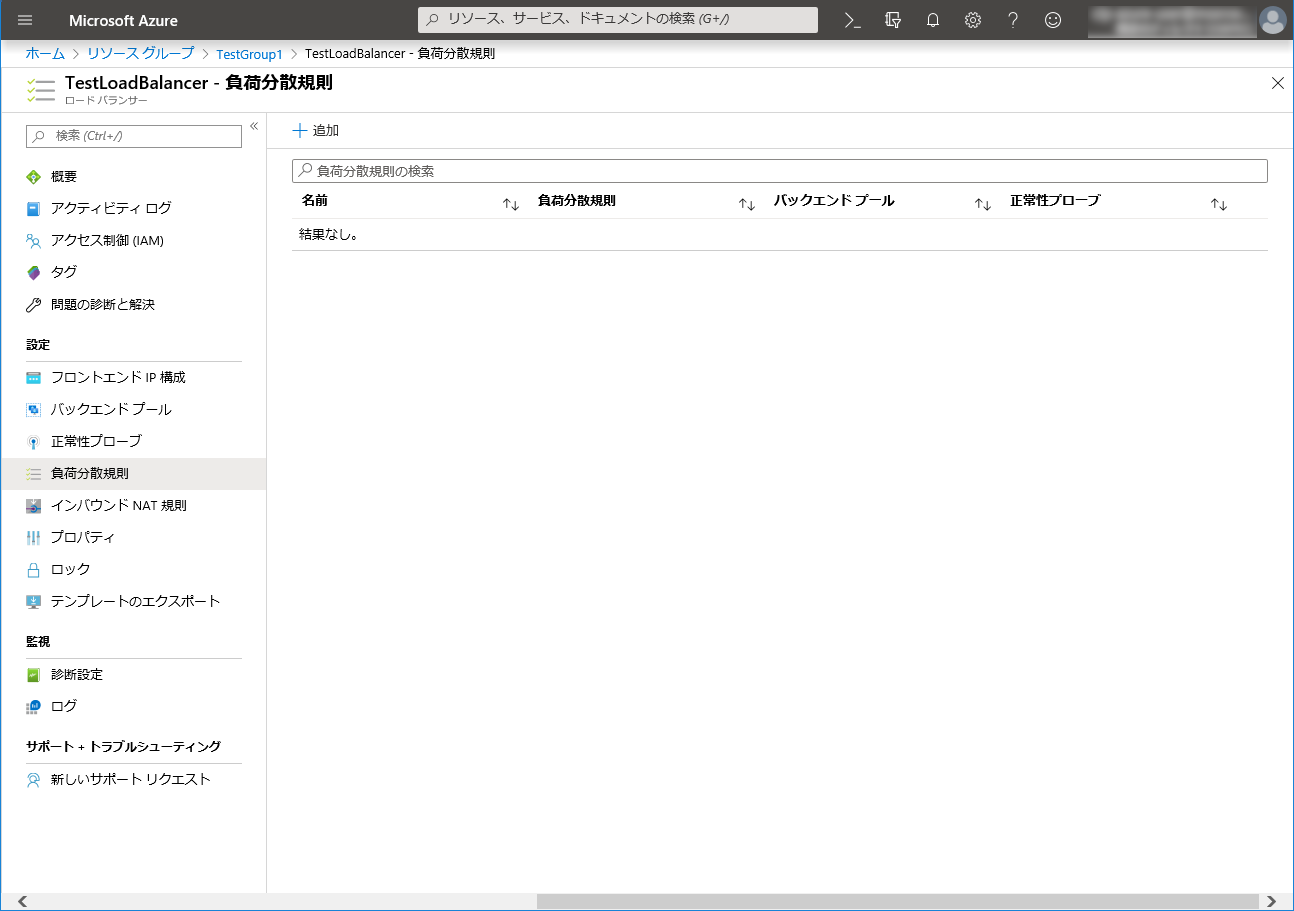This screenshot has width=1294, height=911.
Task: Select インバウンド NAT 規則 in sidebar
Action: tap(118, 505)
